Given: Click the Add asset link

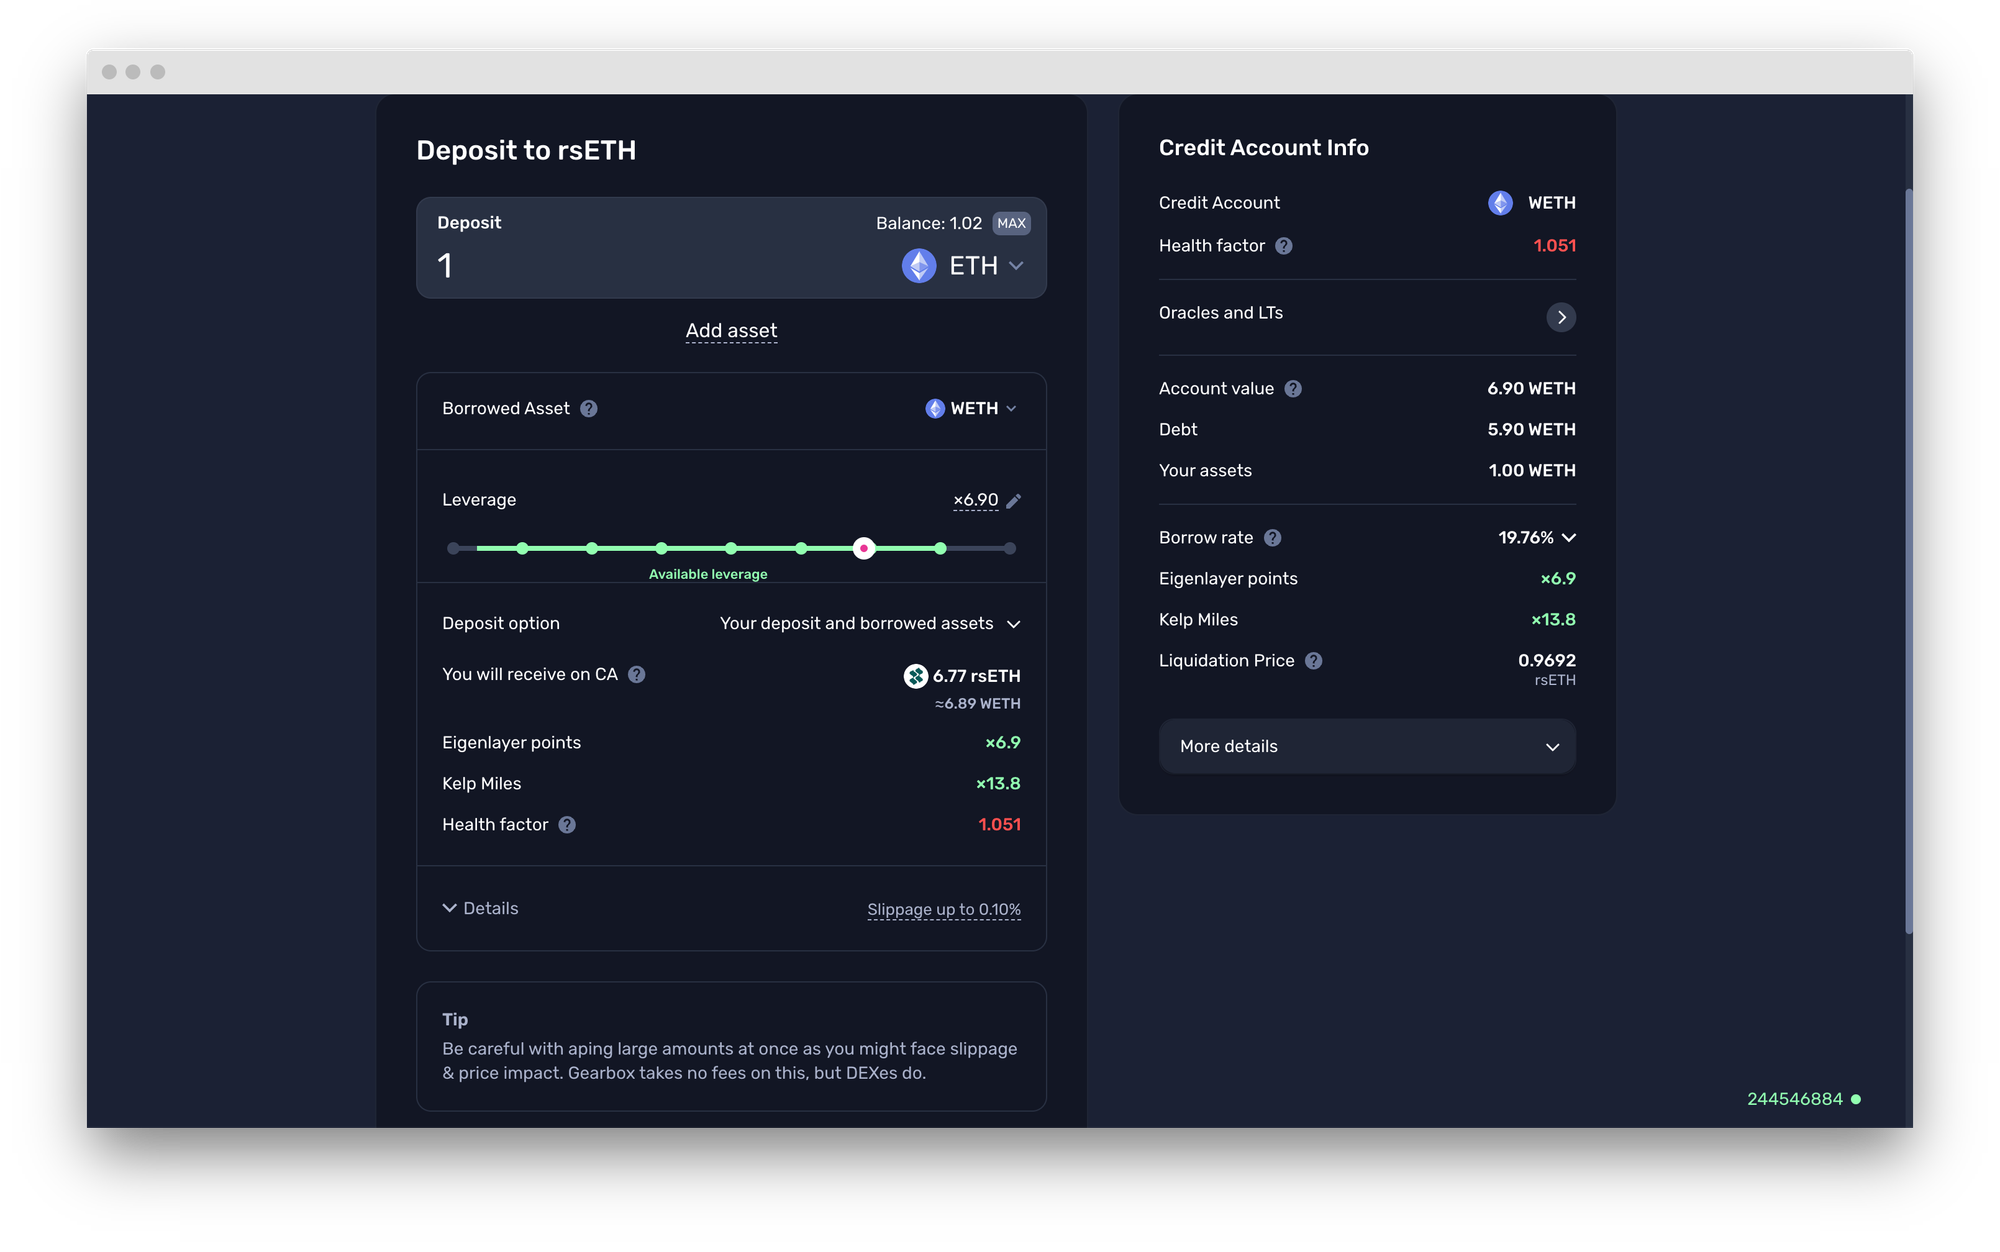Looking at the screenshot, I should pos(731,331).
